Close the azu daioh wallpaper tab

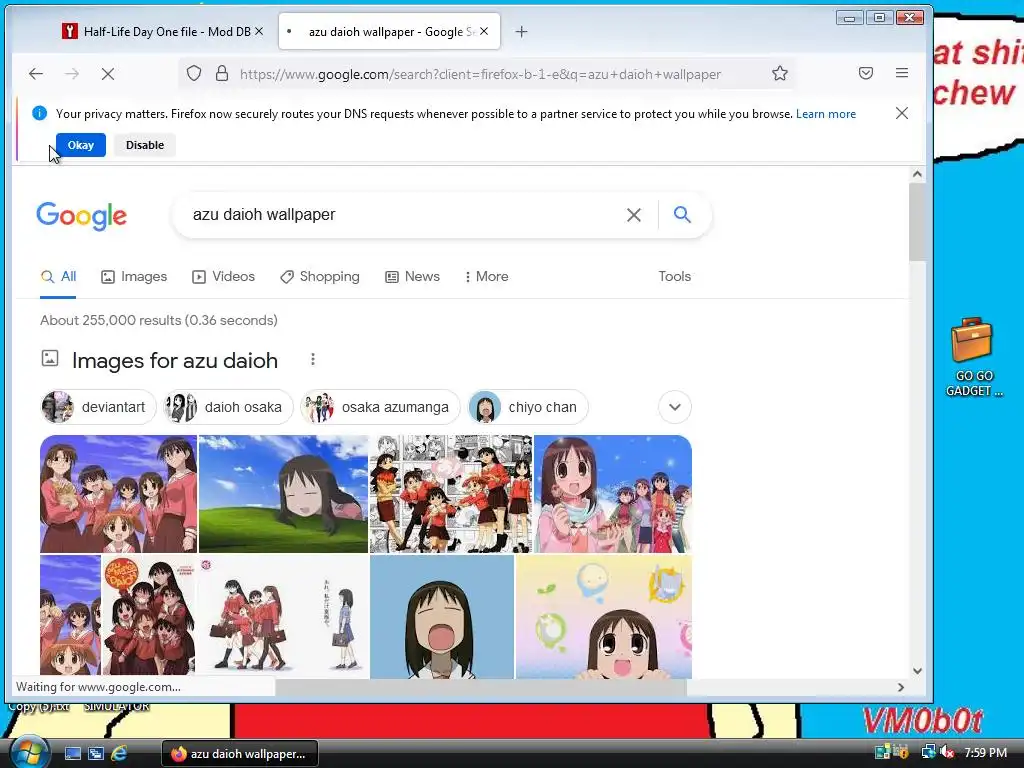(x=484, y=31)
